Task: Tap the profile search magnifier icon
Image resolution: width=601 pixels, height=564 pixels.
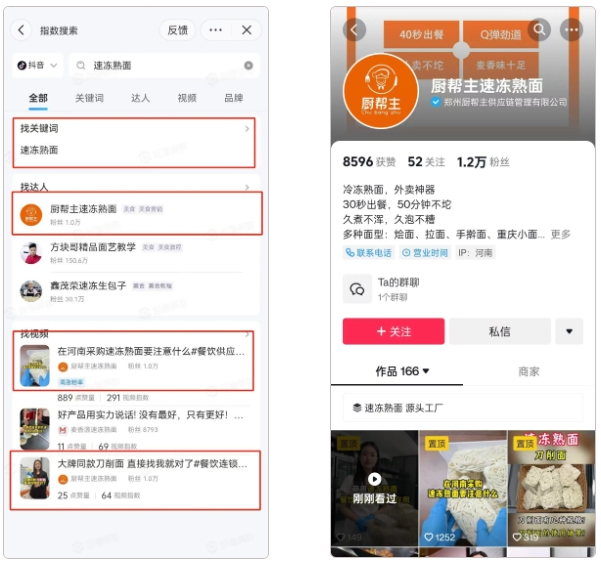Action: point(539,29)
